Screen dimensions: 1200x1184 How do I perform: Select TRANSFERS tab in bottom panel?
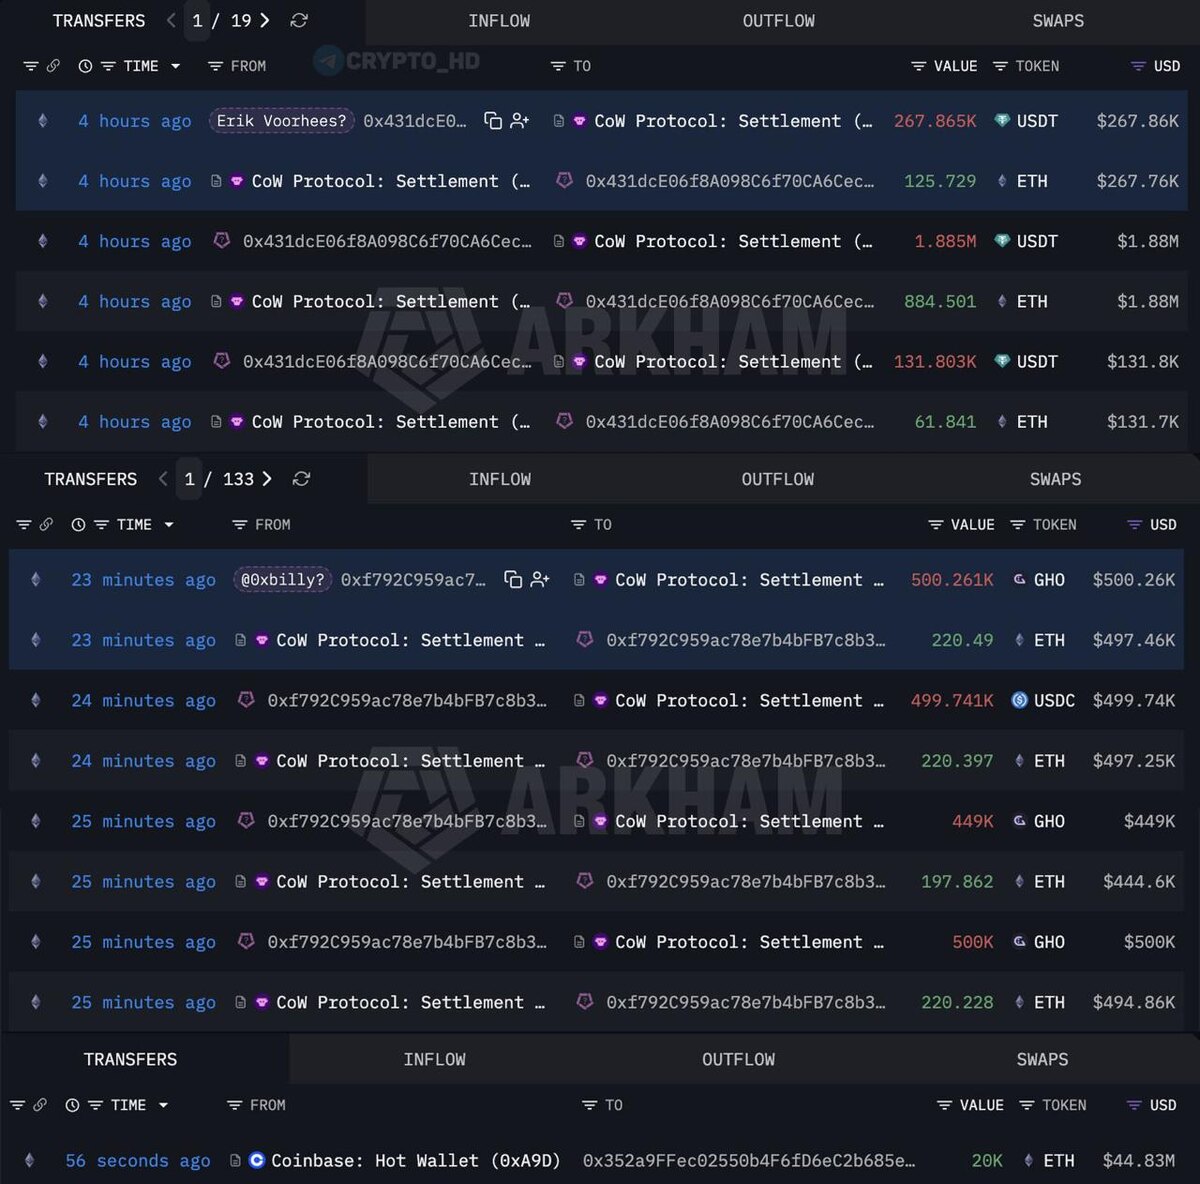[130, 1060]
